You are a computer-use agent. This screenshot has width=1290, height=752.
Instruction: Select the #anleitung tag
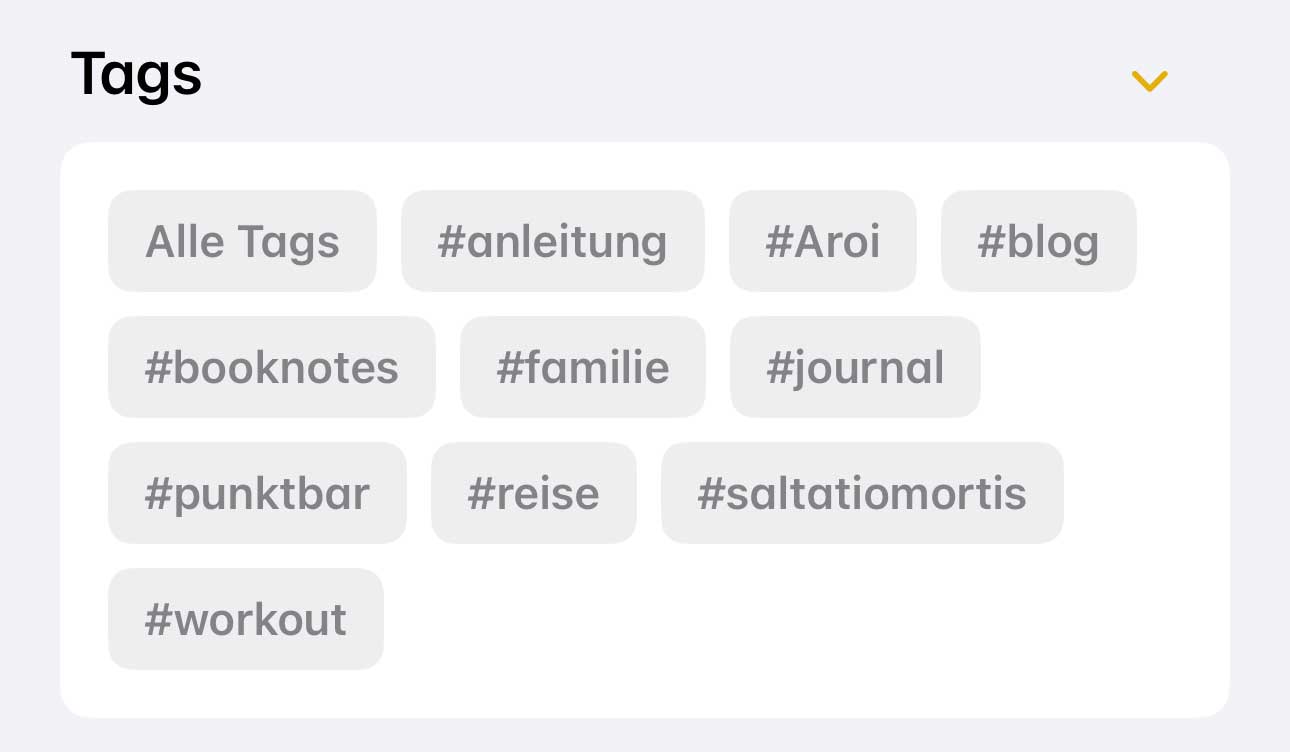click(553, 241)
